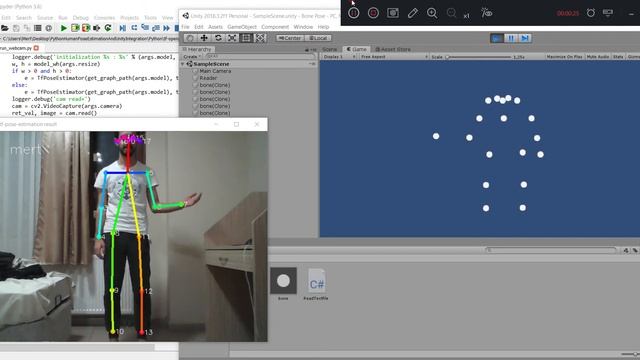Click Spyder's Open file folder icon
640x360 pixels.
click(4, 28)
